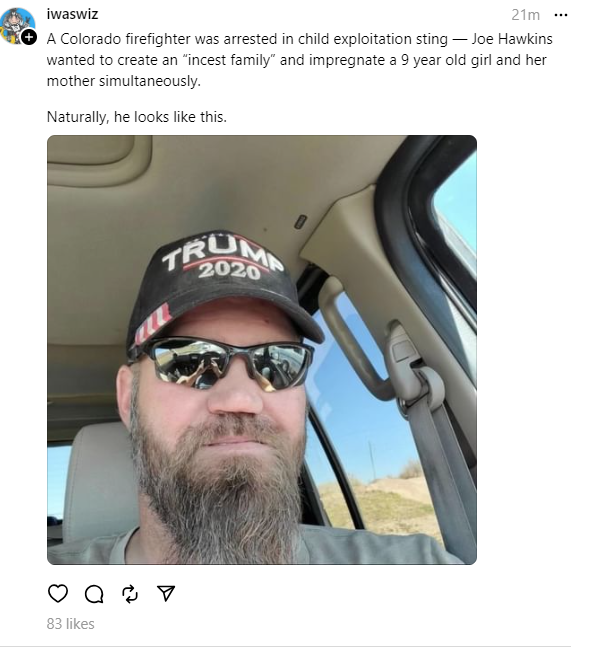This screenshot has width=605, height=647.
Task: Visit the iwaswiz username link
Action: (72, 14)
